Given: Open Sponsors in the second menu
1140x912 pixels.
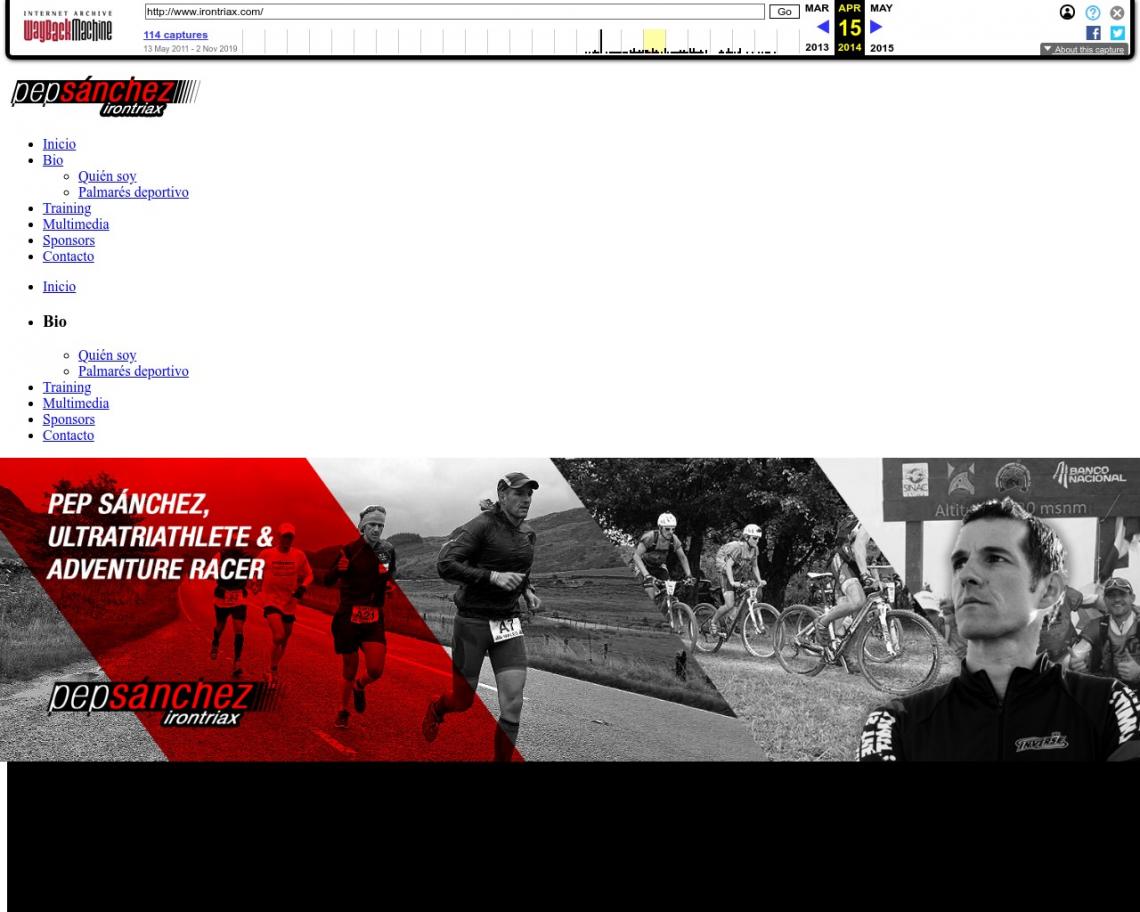Looking at the screenshot, I should pos(68,419).
